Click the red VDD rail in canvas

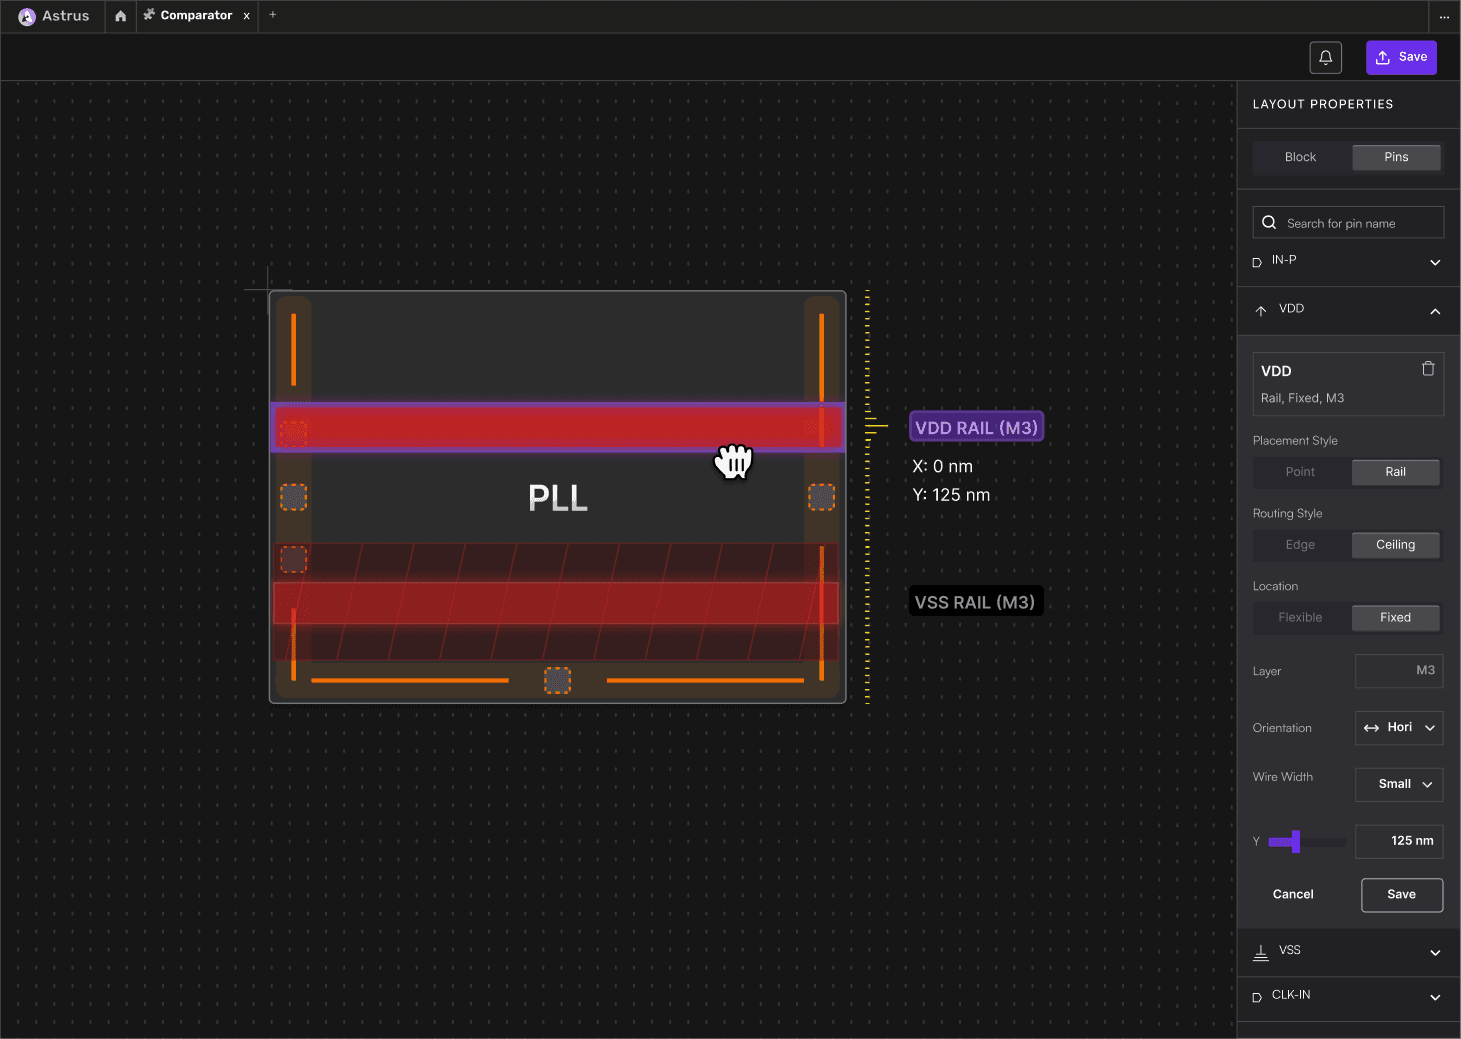click(x=558, y=428)
